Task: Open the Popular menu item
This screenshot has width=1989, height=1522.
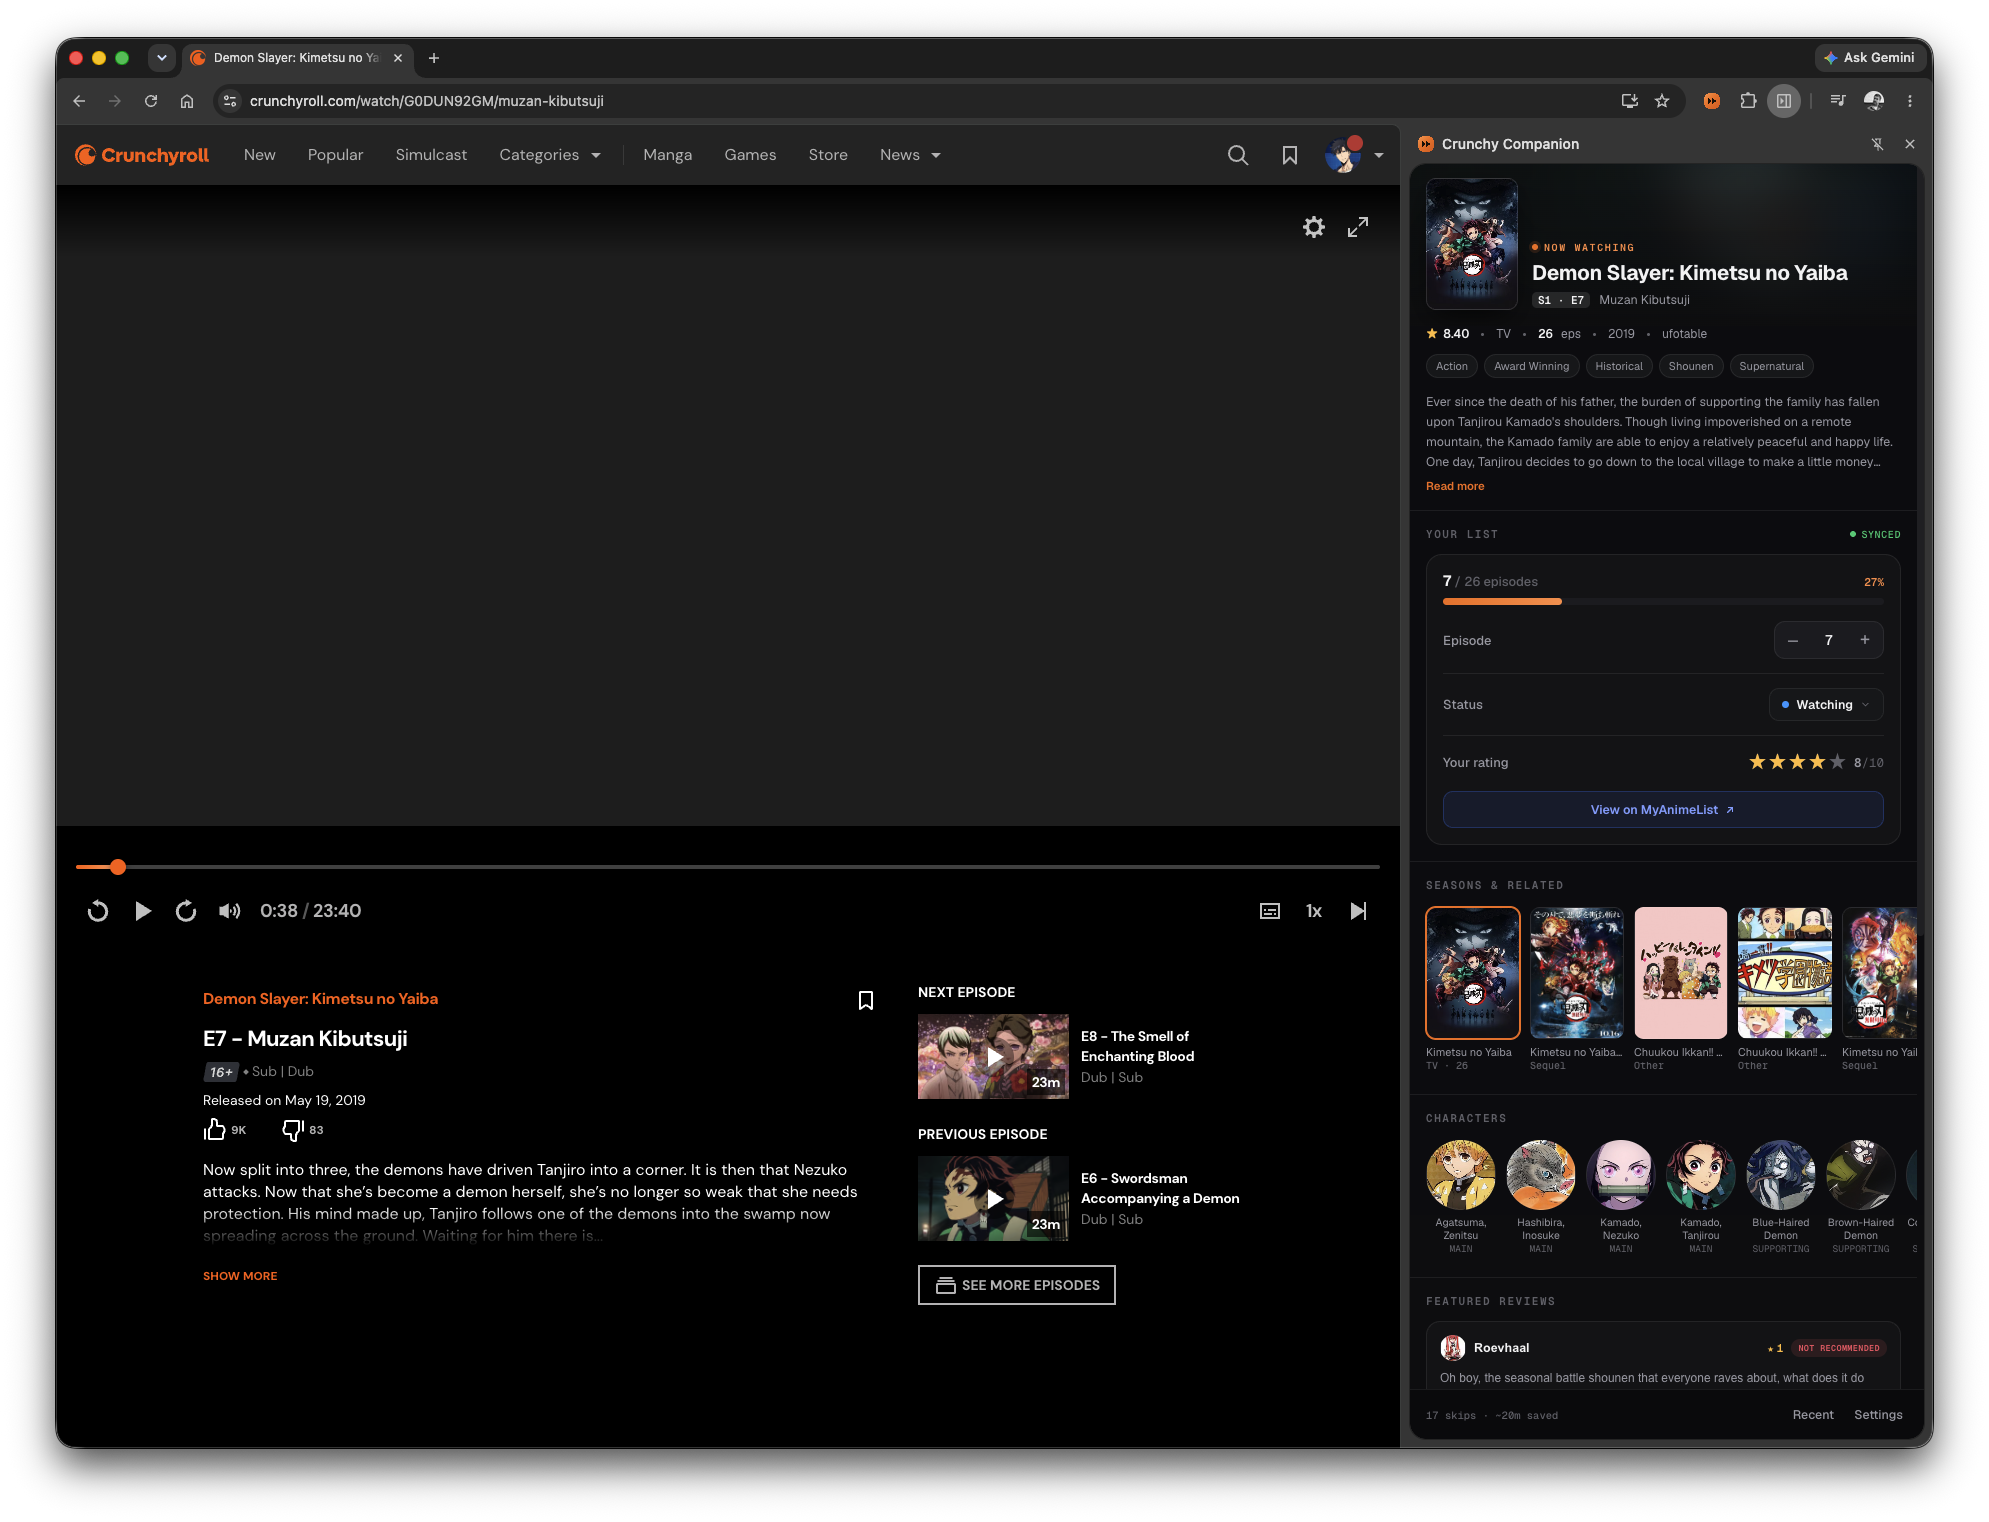Action: tap(335, 155)
